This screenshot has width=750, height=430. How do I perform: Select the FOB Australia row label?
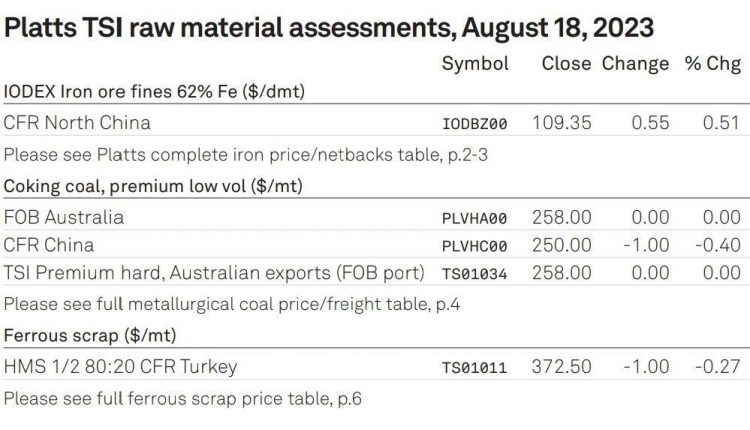point(64,218)
